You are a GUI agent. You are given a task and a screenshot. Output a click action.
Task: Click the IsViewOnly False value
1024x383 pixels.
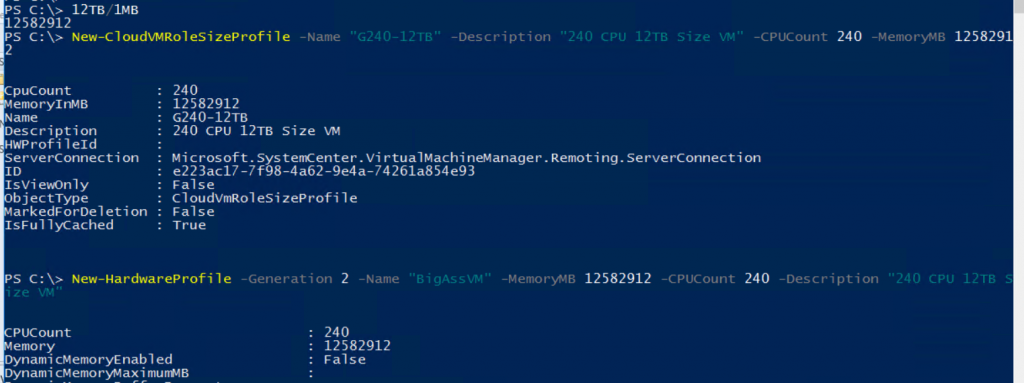[x=193, y=185]
